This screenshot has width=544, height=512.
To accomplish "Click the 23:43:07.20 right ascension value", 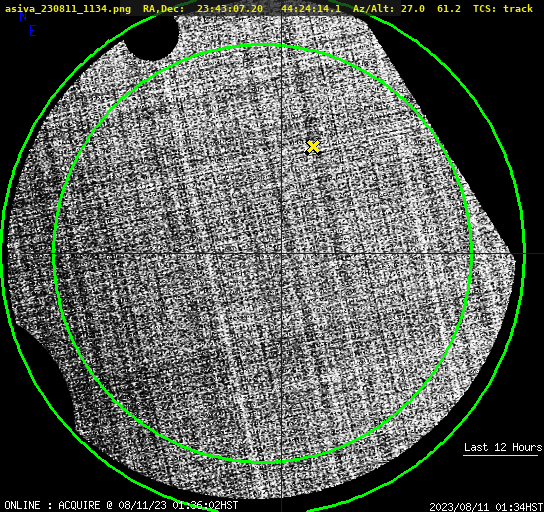I will click(230, 9).
